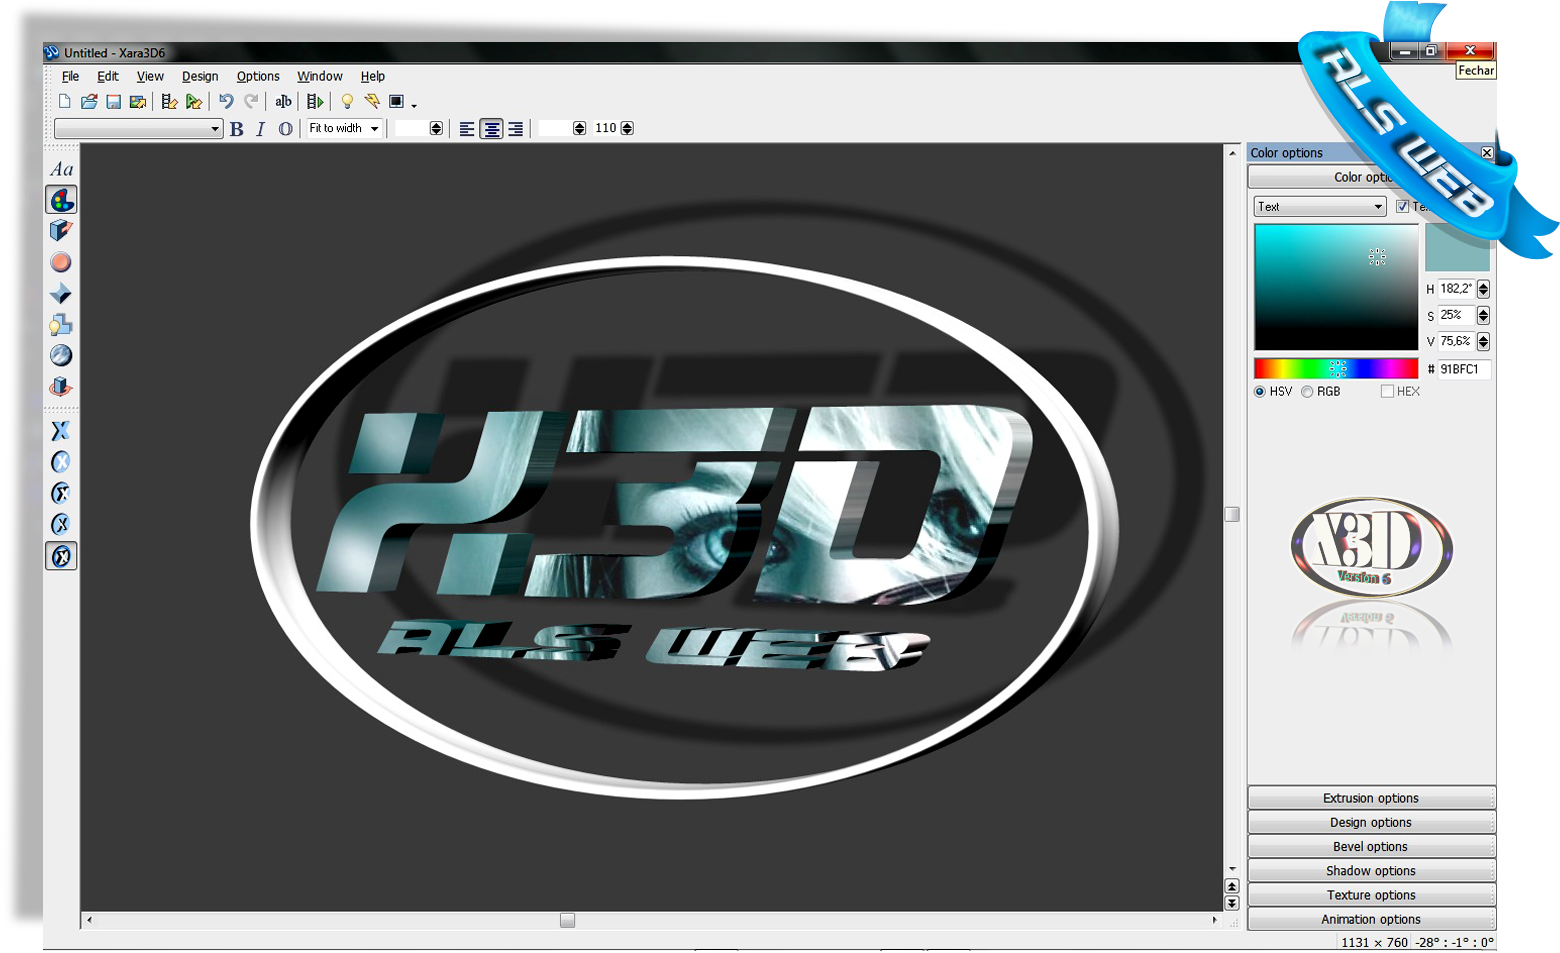
Task: Expand Design options panel
Action: point(1371,822)
